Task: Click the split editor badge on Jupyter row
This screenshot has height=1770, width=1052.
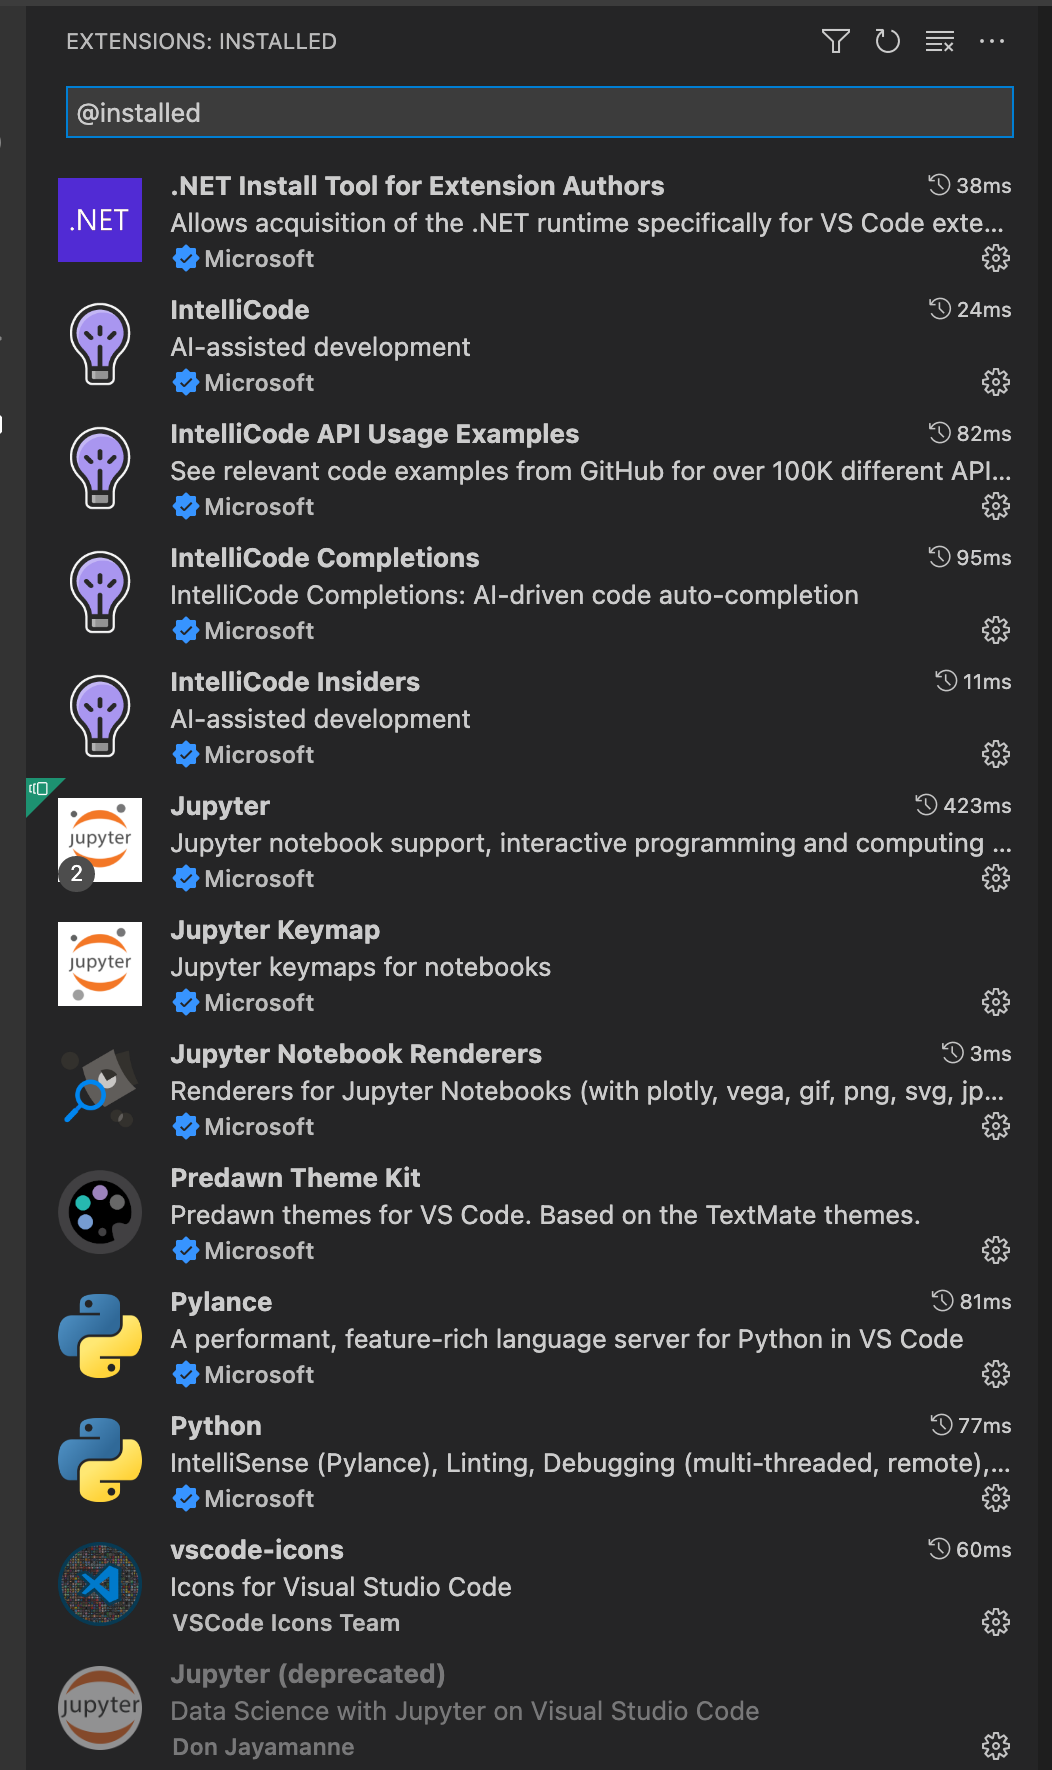Action: (38, 790)
